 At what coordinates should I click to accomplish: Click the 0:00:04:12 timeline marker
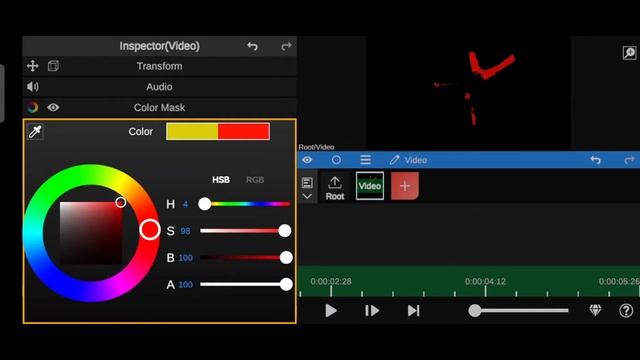coord(485,282)
